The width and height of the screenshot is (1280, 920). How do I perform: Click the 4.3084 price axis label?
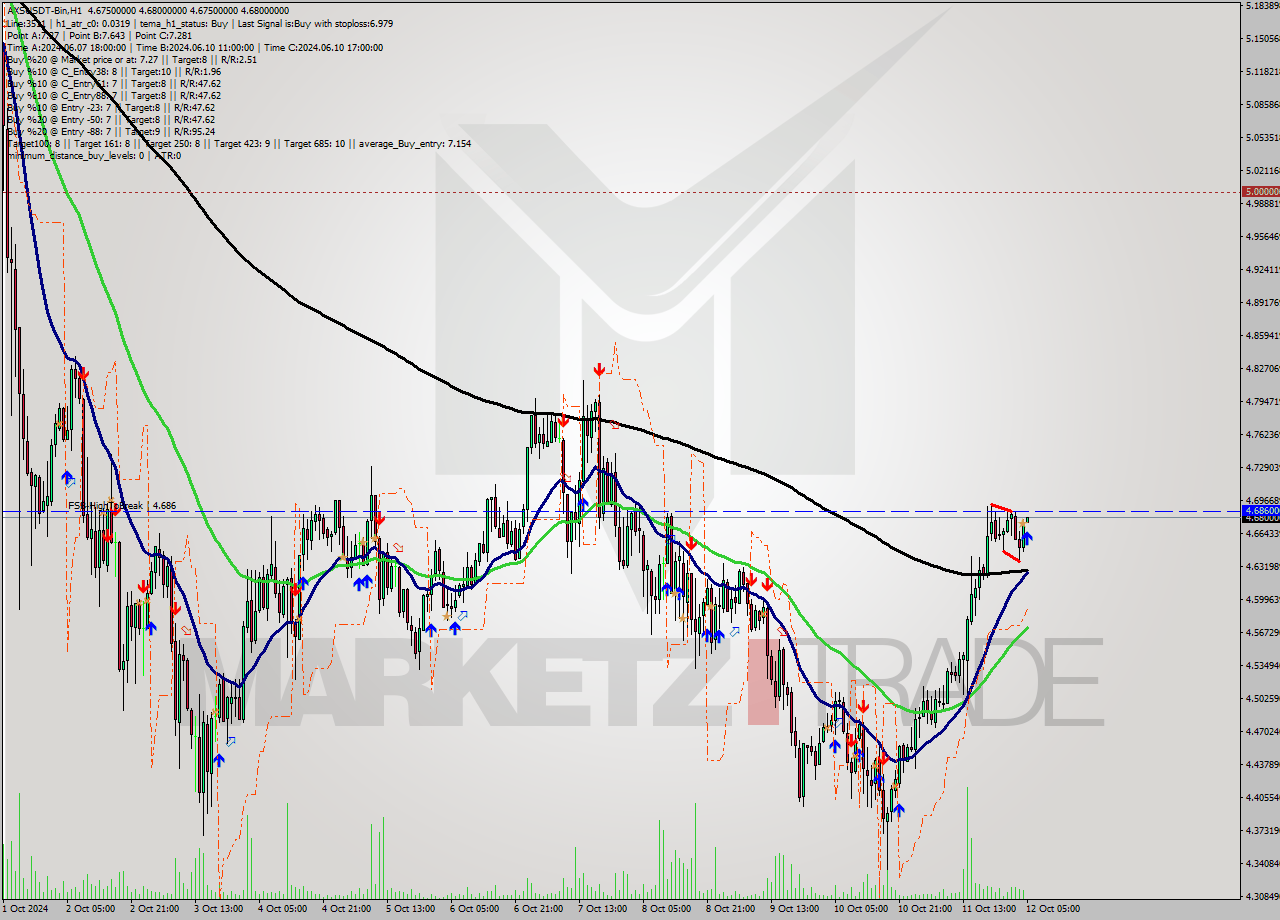click(x=1261, y=896)
